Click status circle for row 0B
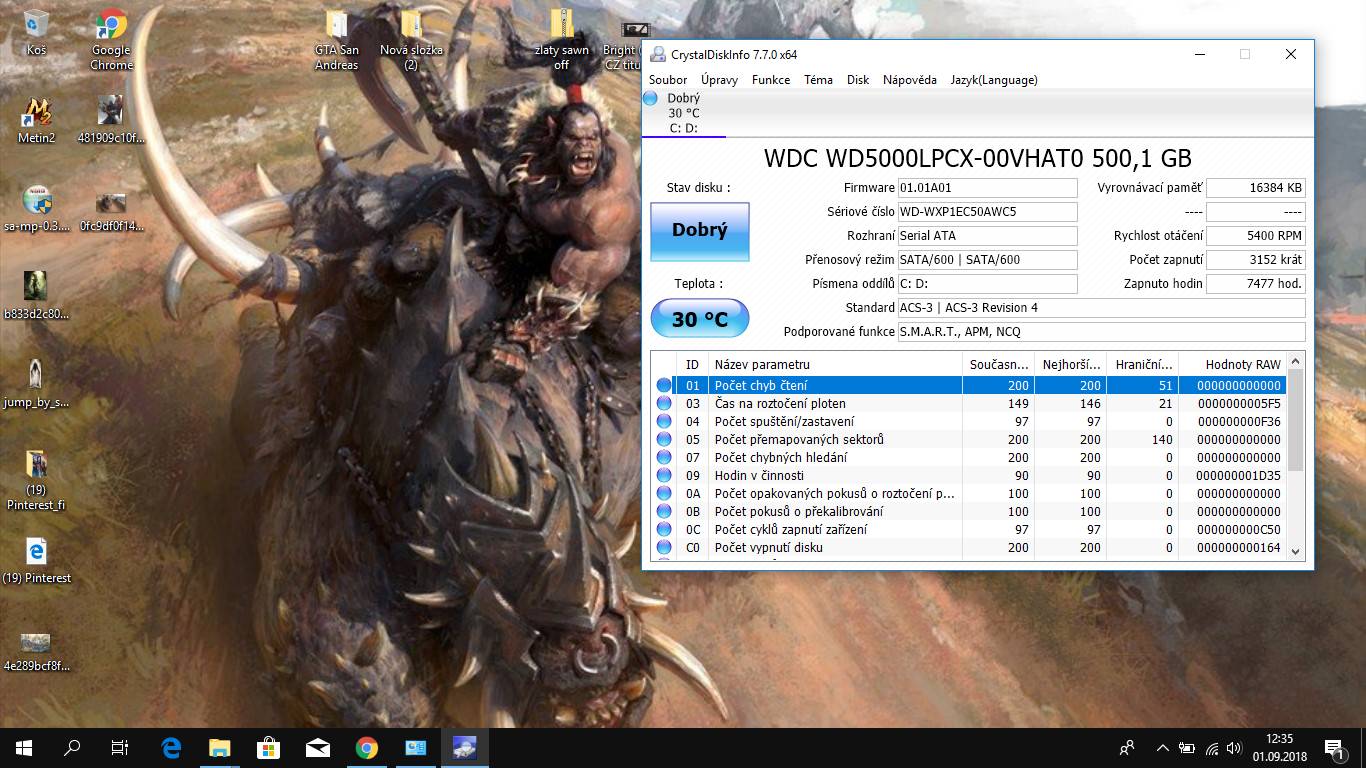 (x=664, y=511)
